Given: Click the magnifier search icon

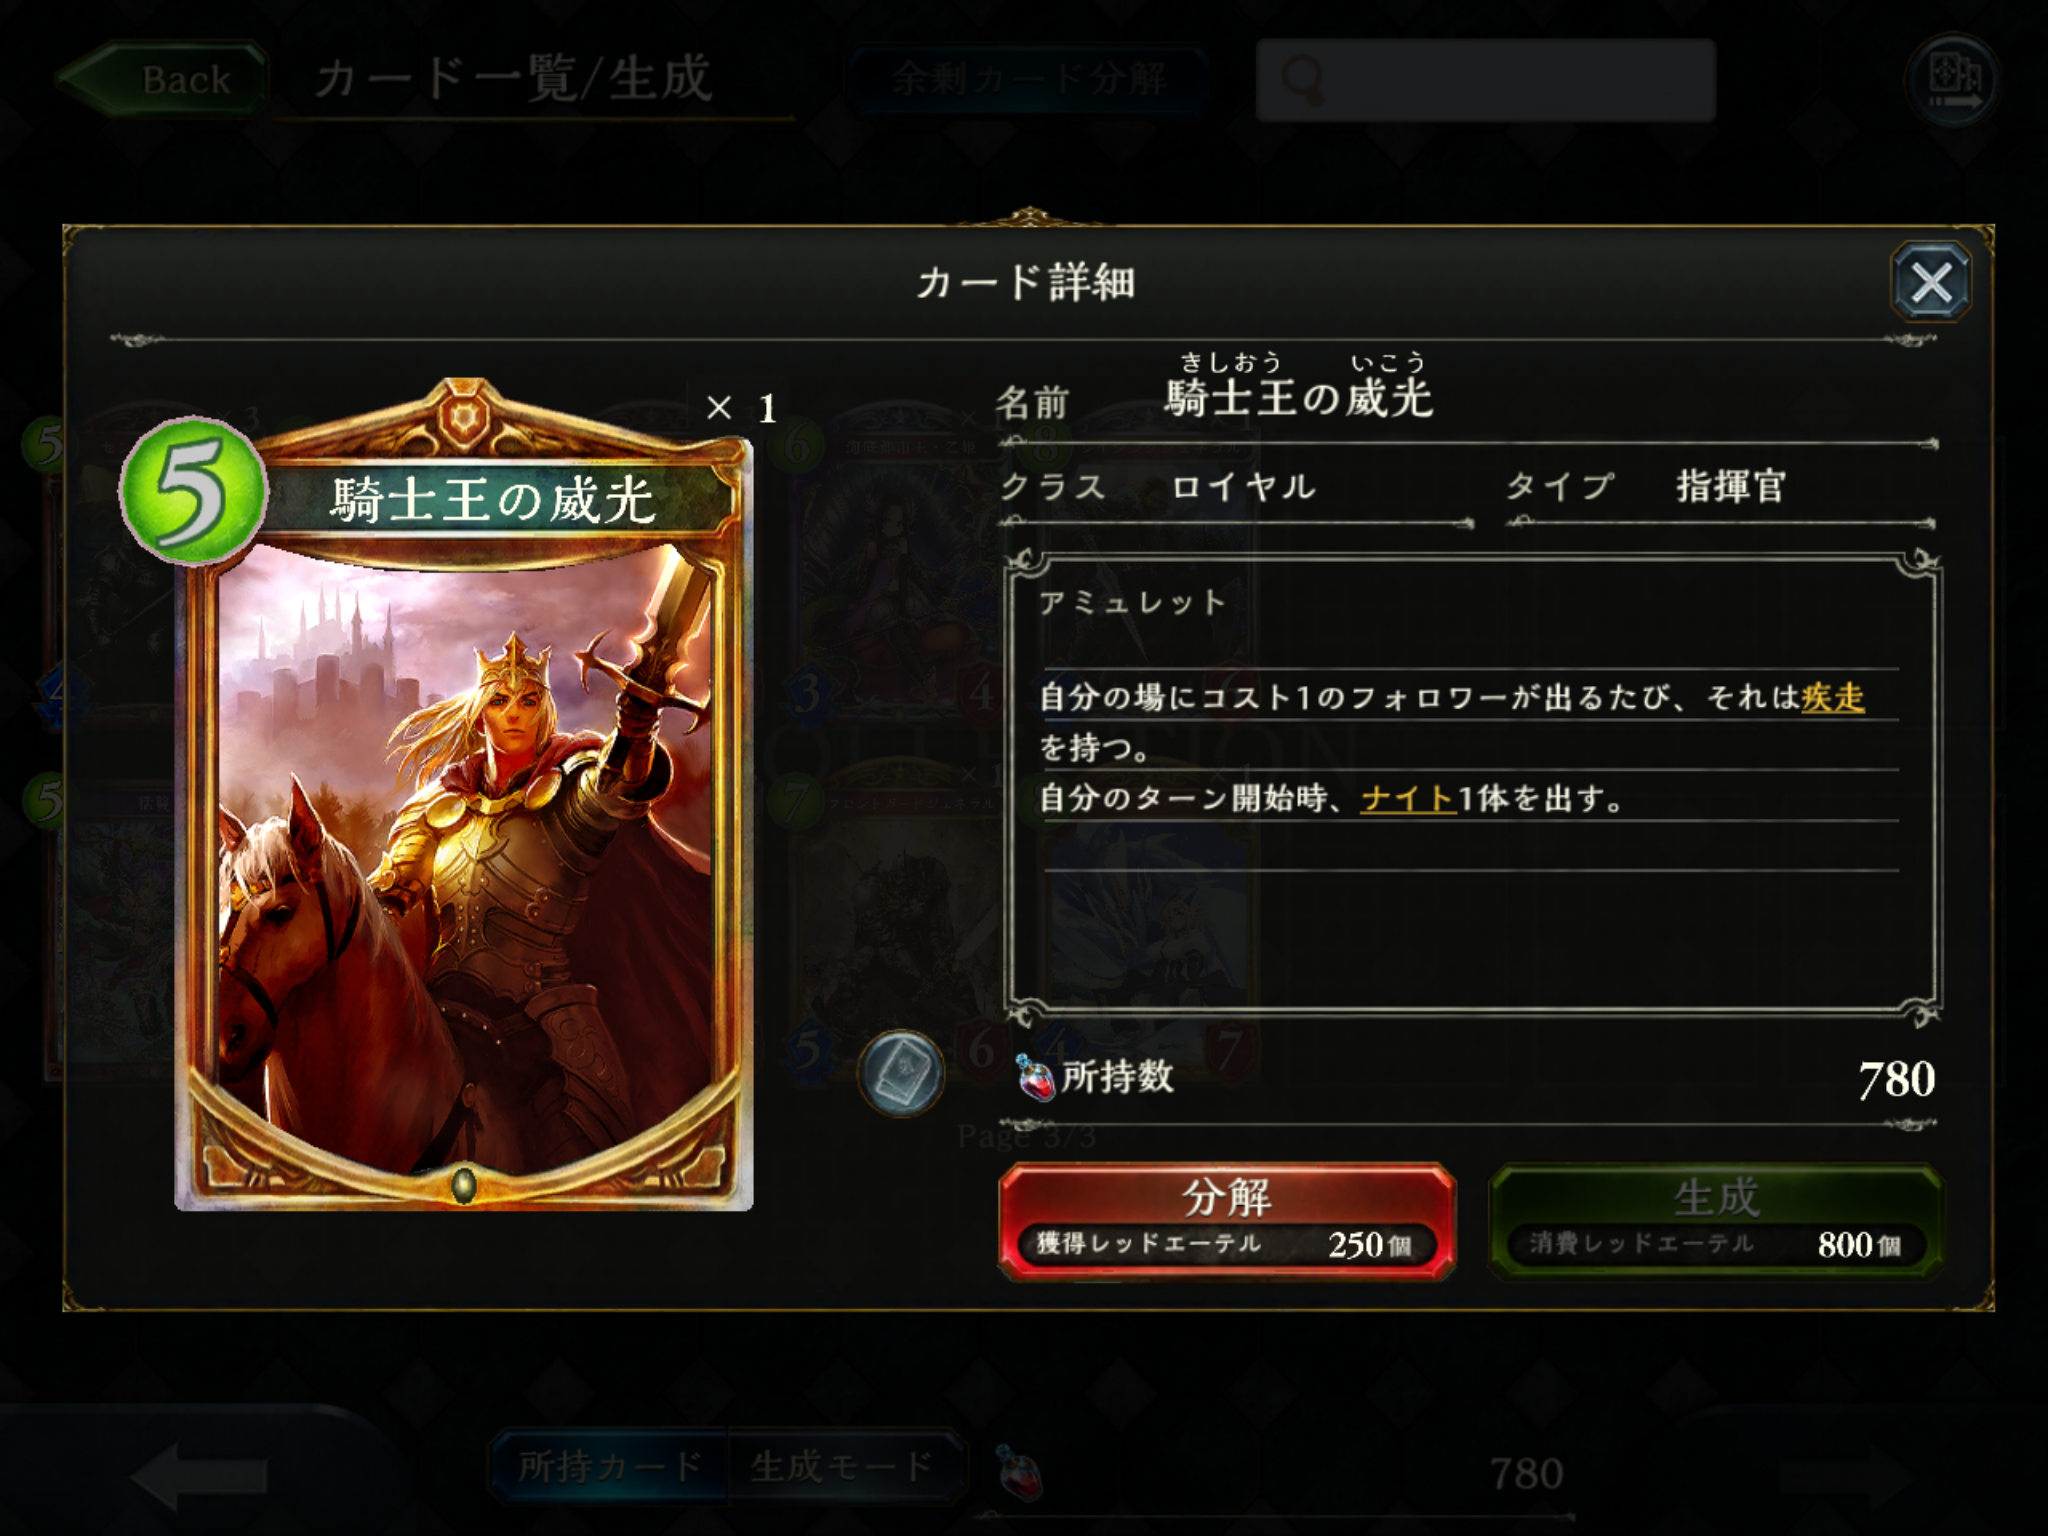Looking at the screenshot, I should pyautogui.click(x=1303, y=80).
